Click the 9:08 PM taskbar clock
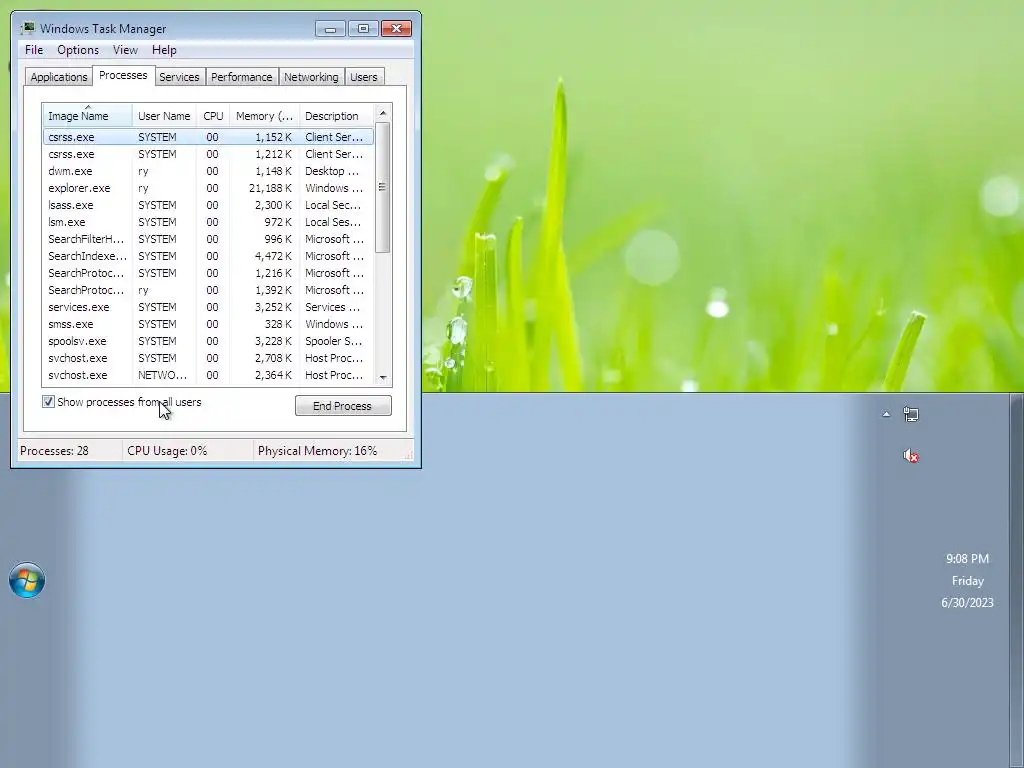1024x768 pixels. click(967, 558)
